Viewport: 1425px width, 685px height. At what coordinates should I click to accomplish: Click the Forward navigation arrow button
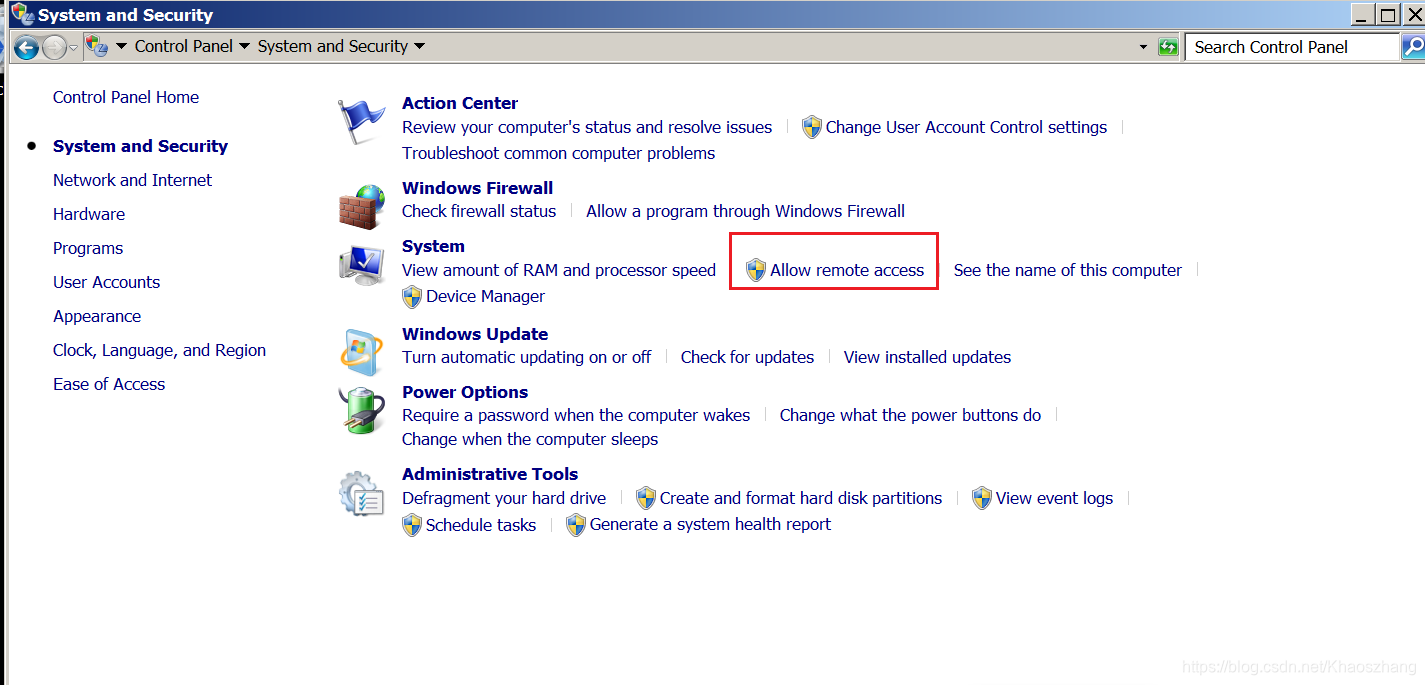(x=54, y=47)
